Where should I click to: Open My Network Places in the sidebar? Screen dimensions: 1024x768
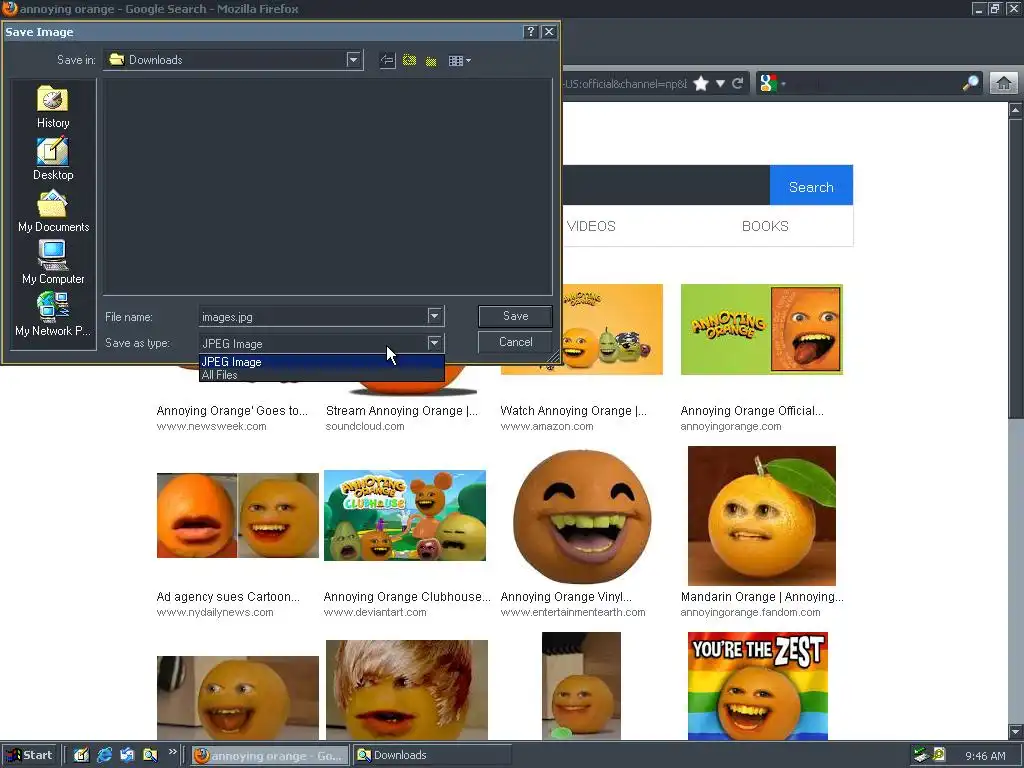(53, 315)
